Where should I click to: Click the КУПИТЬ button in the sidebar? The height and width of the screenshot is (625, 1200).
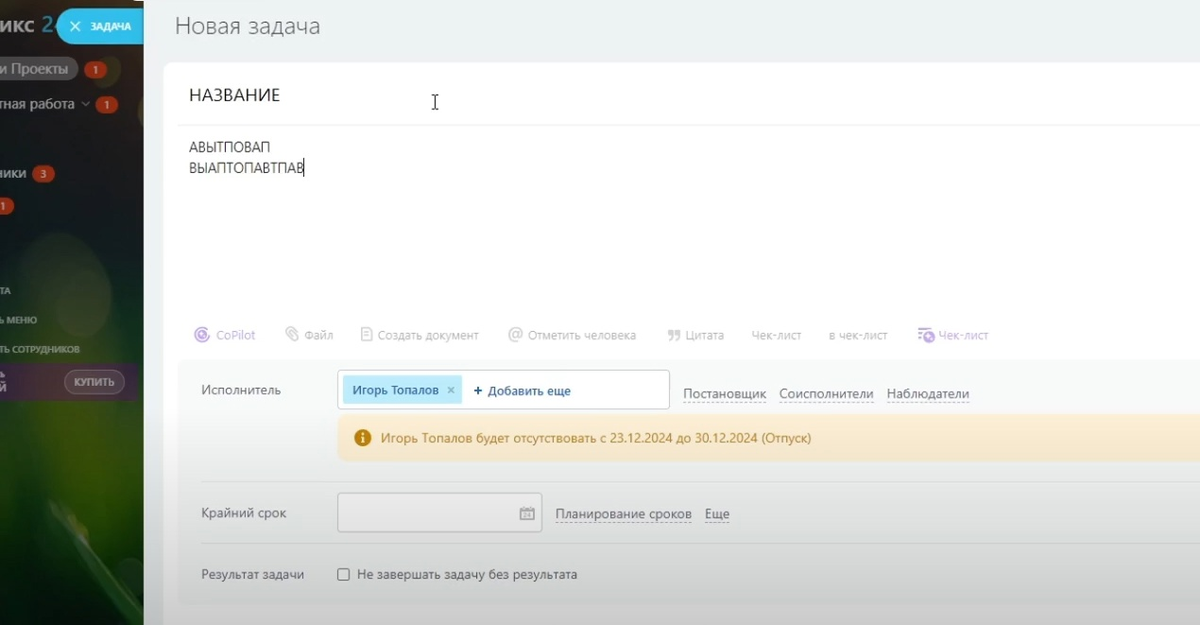(x=94, y=382)
